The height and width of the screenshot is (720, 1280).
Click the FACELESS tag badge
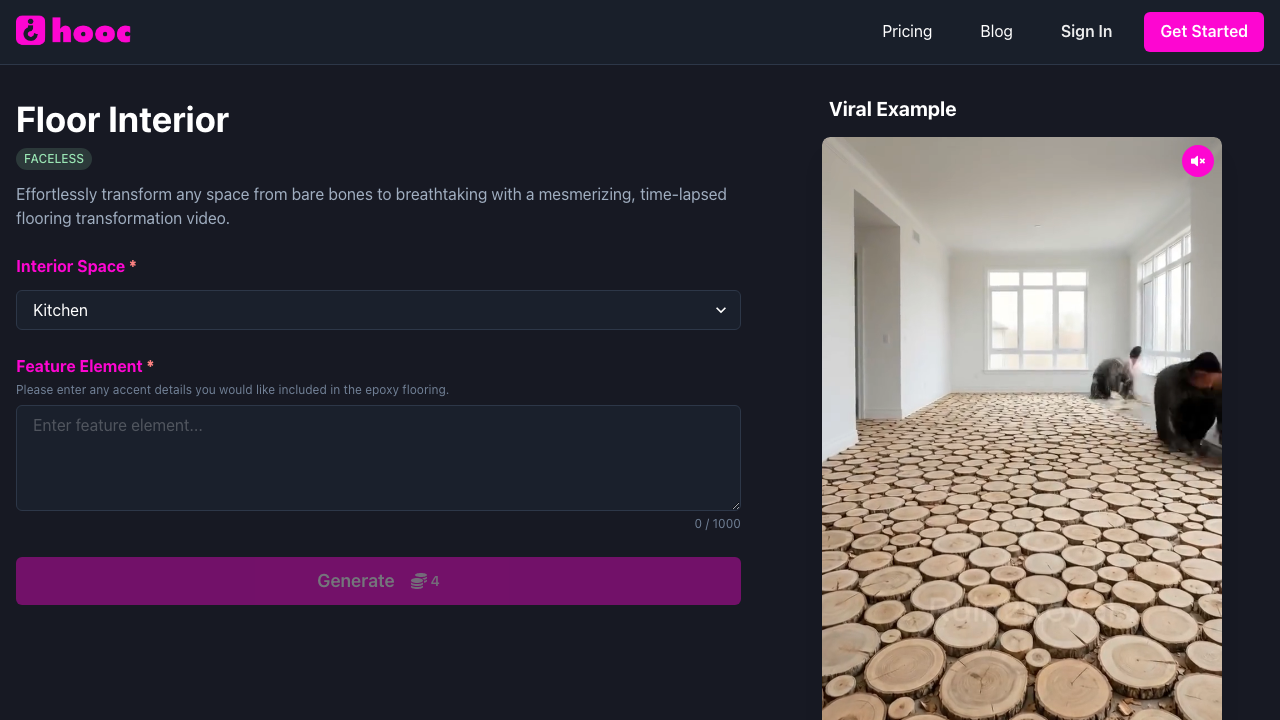(54, 159)
